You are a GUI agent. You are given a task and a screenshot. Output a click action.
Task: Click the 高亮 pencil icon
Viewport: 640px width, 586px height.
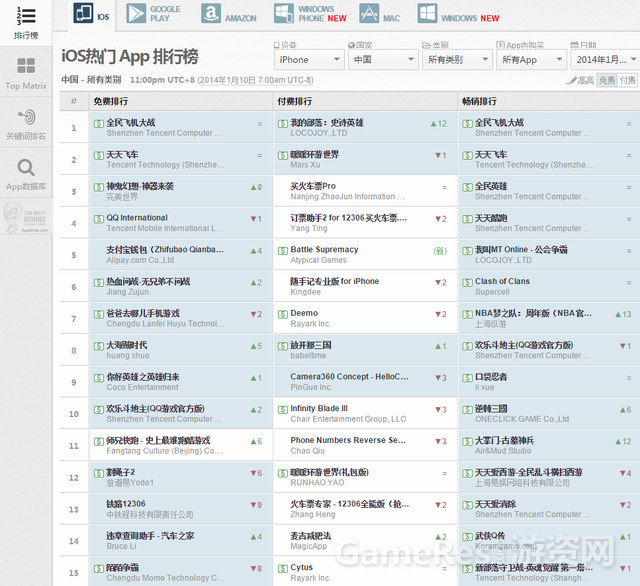coord(571,80)
